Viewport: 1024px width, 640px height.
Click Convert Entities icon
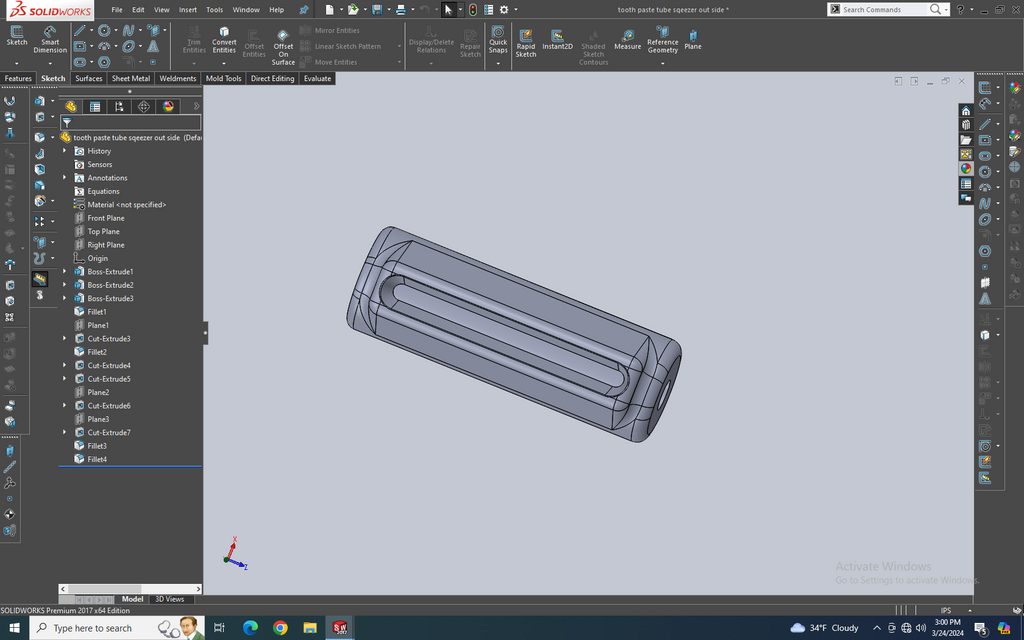click(224, 40)
